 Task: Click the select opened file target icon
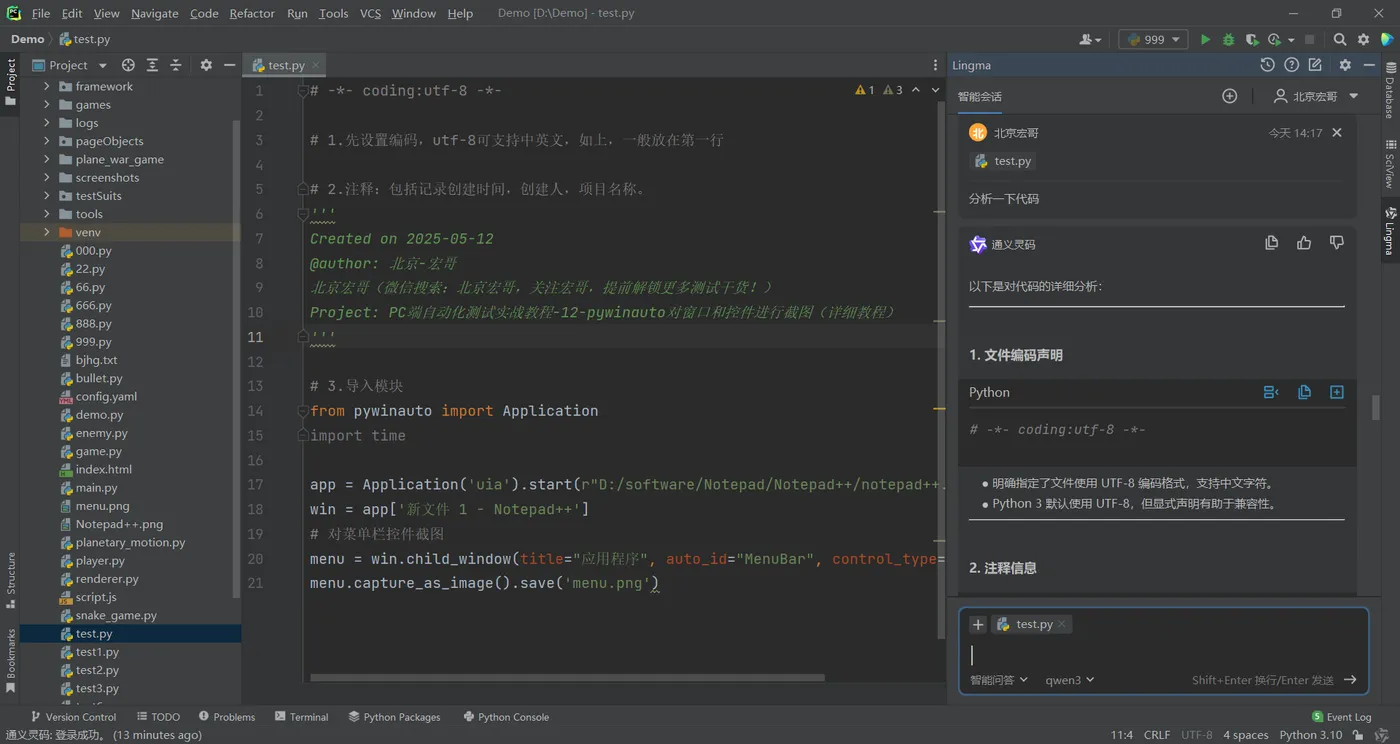pos(128,65)
